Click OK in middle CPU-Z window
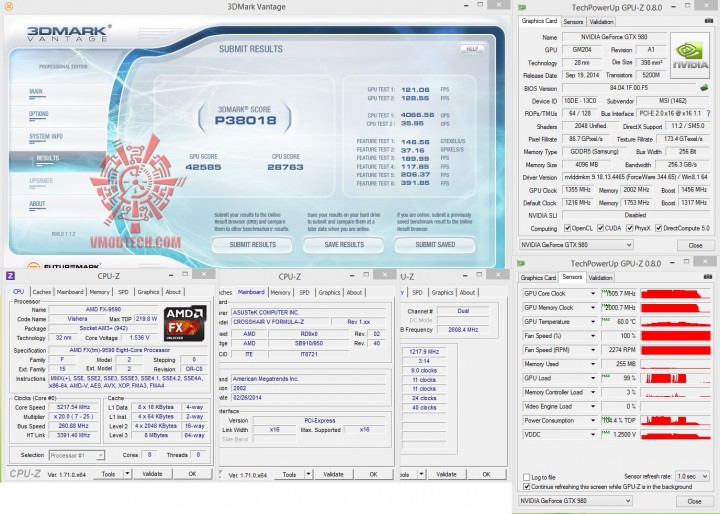 tap(373, 474)
